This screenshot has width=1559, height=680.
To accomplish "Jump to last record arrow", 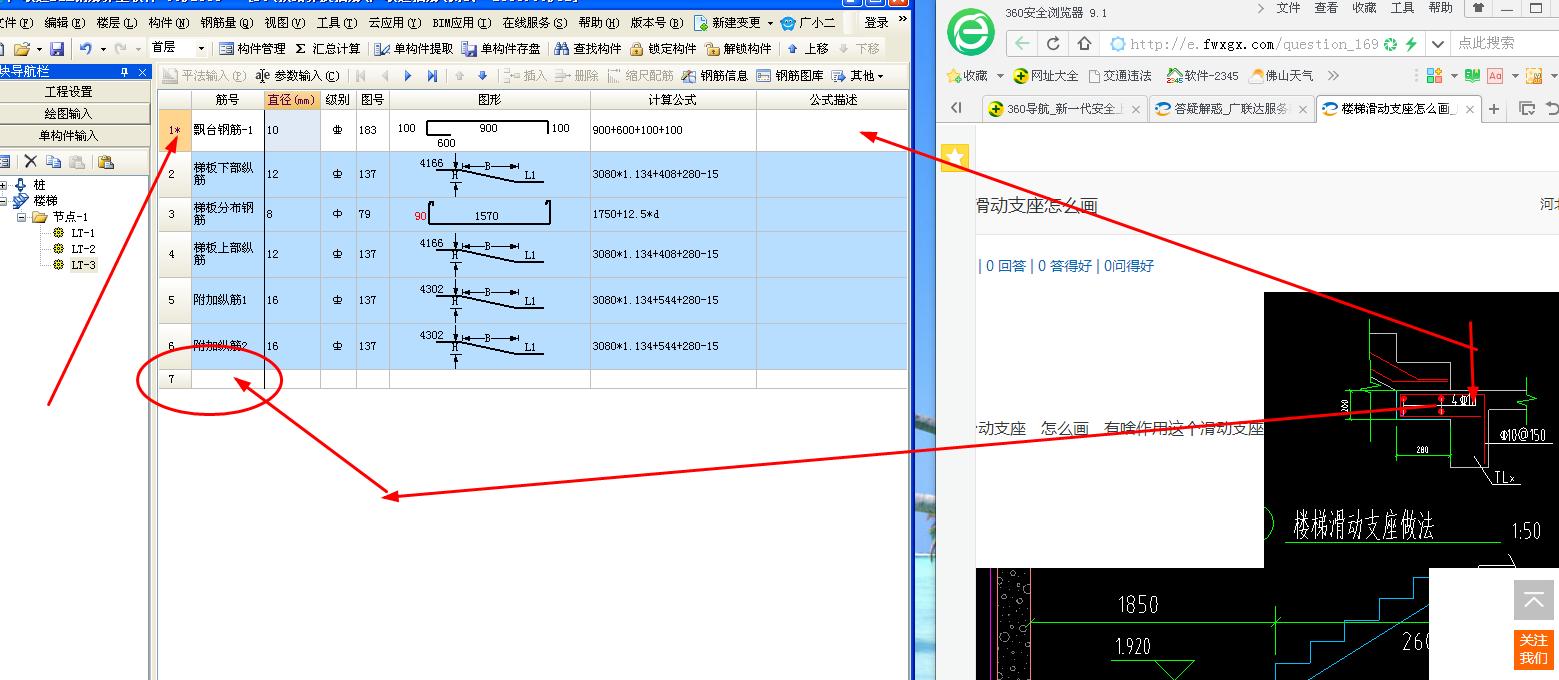I will [x=432, y=76].
